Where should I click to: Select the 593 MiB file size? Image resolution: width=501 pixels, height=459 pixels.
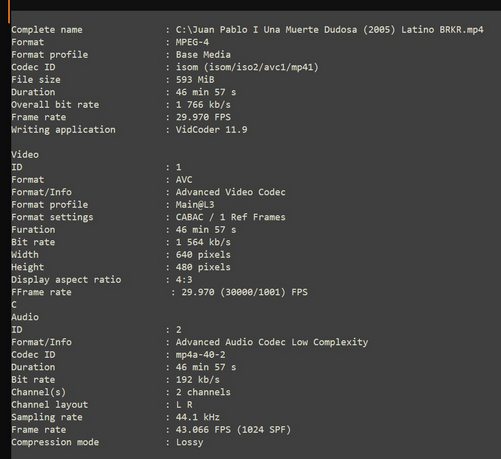(195, 80)
